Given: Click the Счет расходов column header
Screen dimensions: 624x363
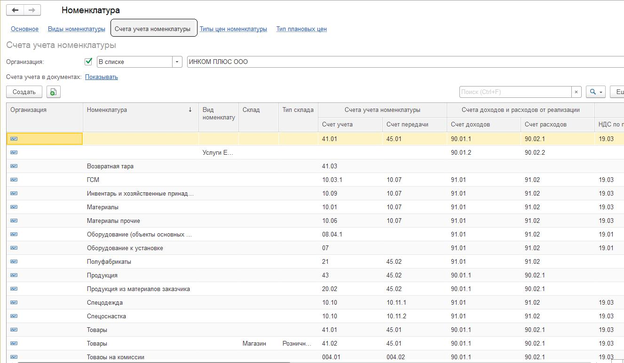Looking at the screenshot, I should [x=558, y=125].
